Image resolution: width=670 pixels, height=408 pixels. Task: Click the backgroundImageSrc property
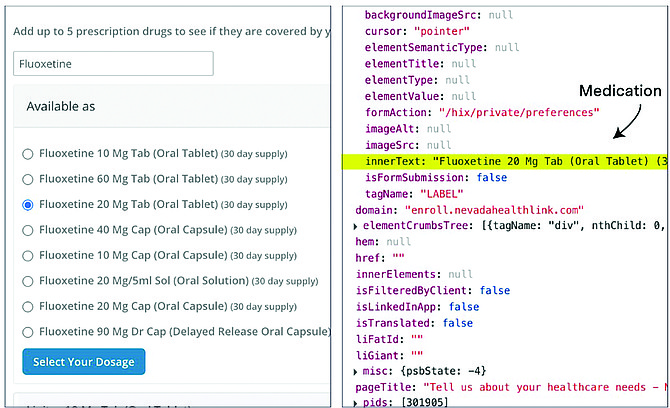(x=439, y=15)
